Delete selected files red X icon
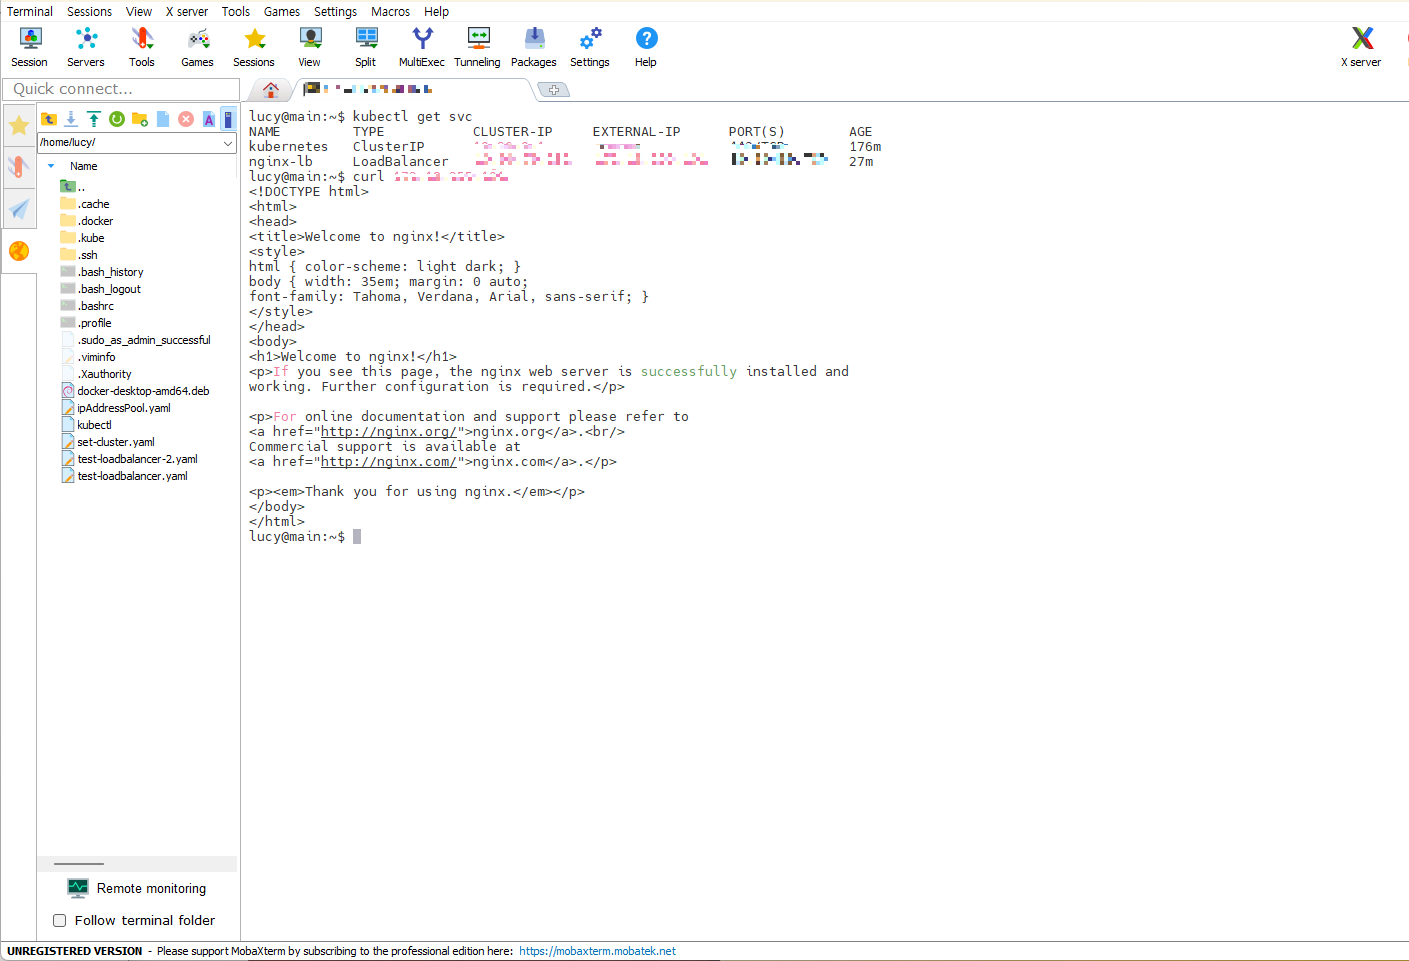 pos(186,119)
